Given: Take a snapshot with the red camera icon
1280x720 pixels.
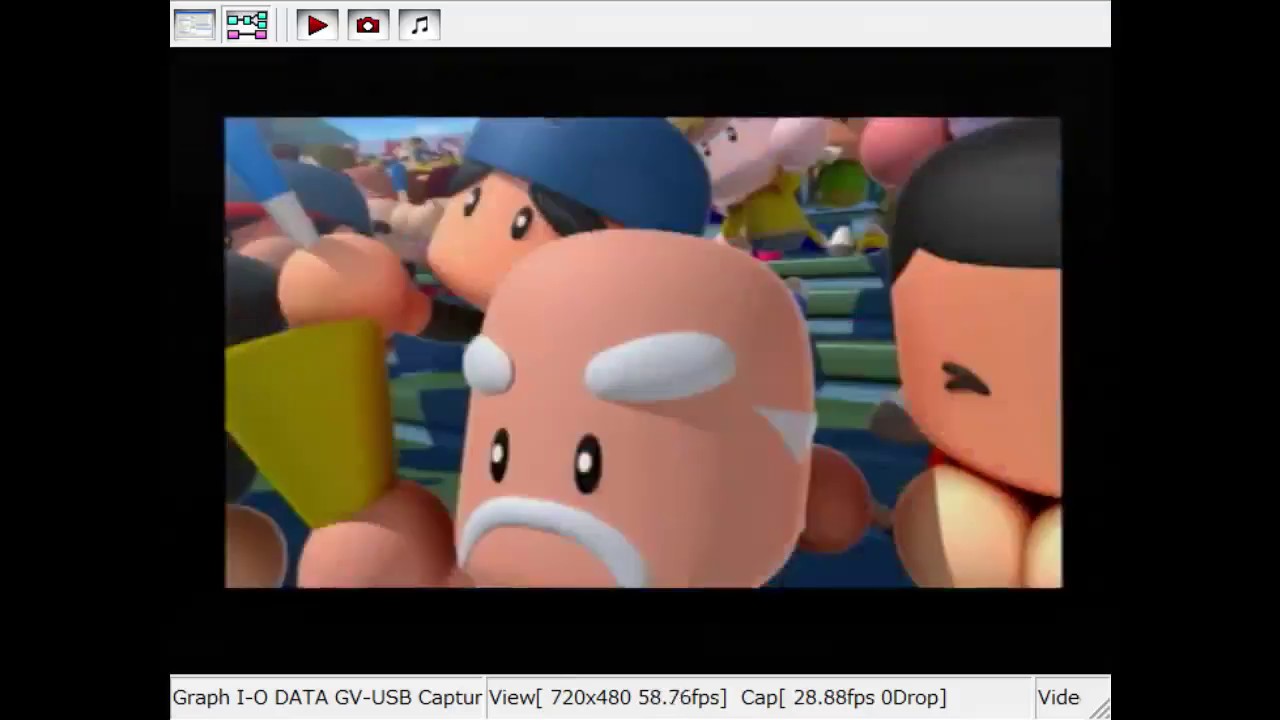Looking at the screenshot, I should click(x=368, y=25).
